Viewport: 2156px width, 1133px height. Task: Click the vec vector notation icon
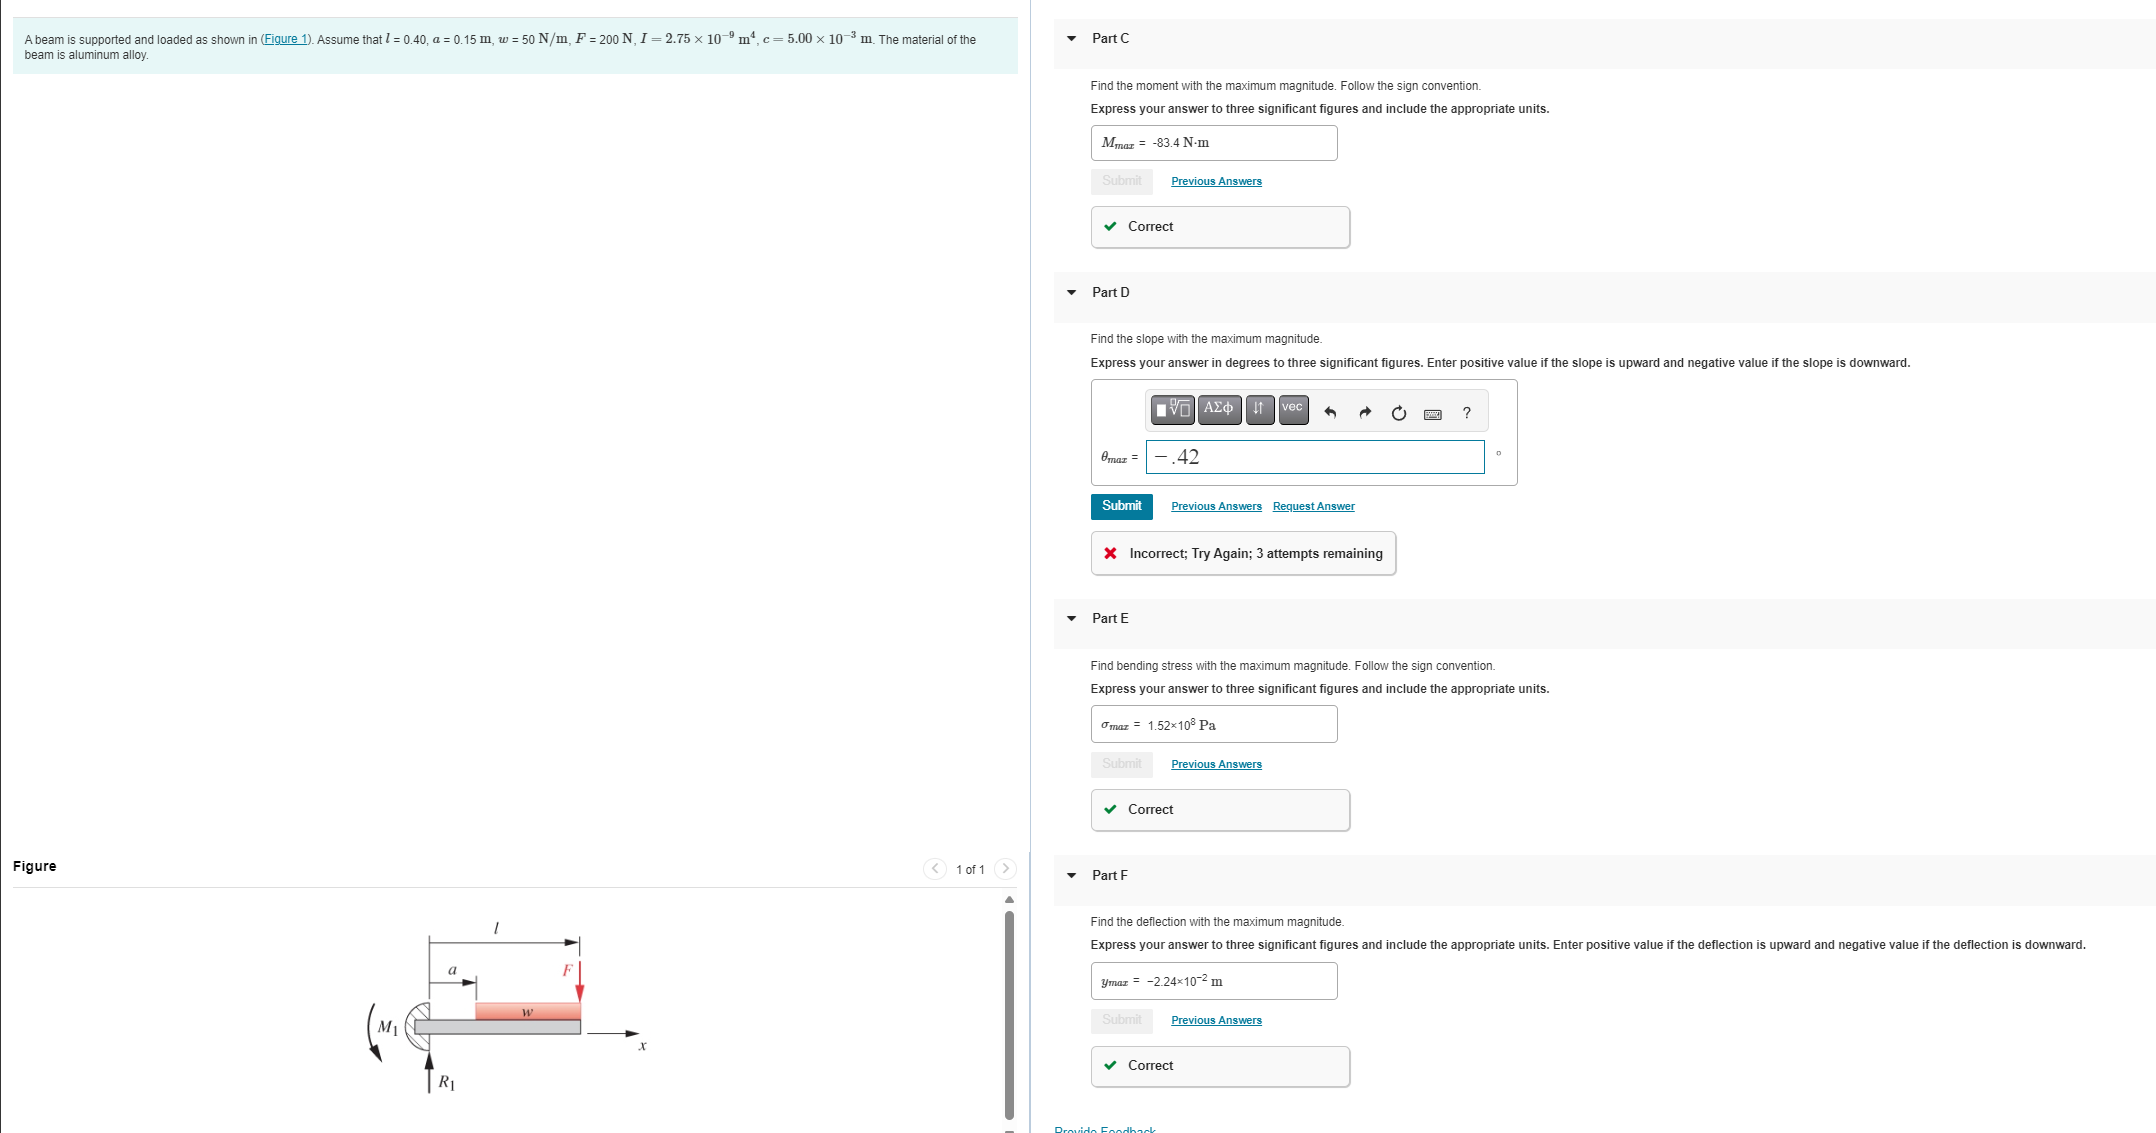[1292, 410]
